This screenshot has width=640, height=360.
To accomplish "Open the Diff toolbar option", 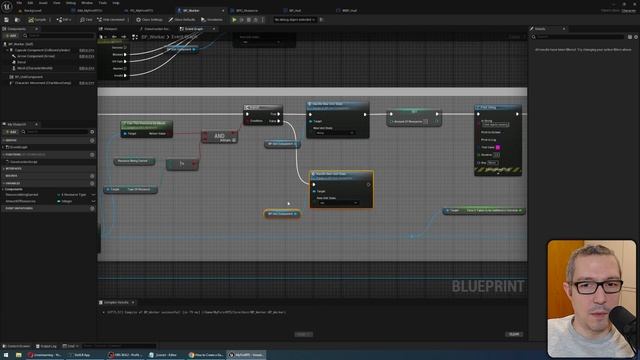I will click(64, 20).
